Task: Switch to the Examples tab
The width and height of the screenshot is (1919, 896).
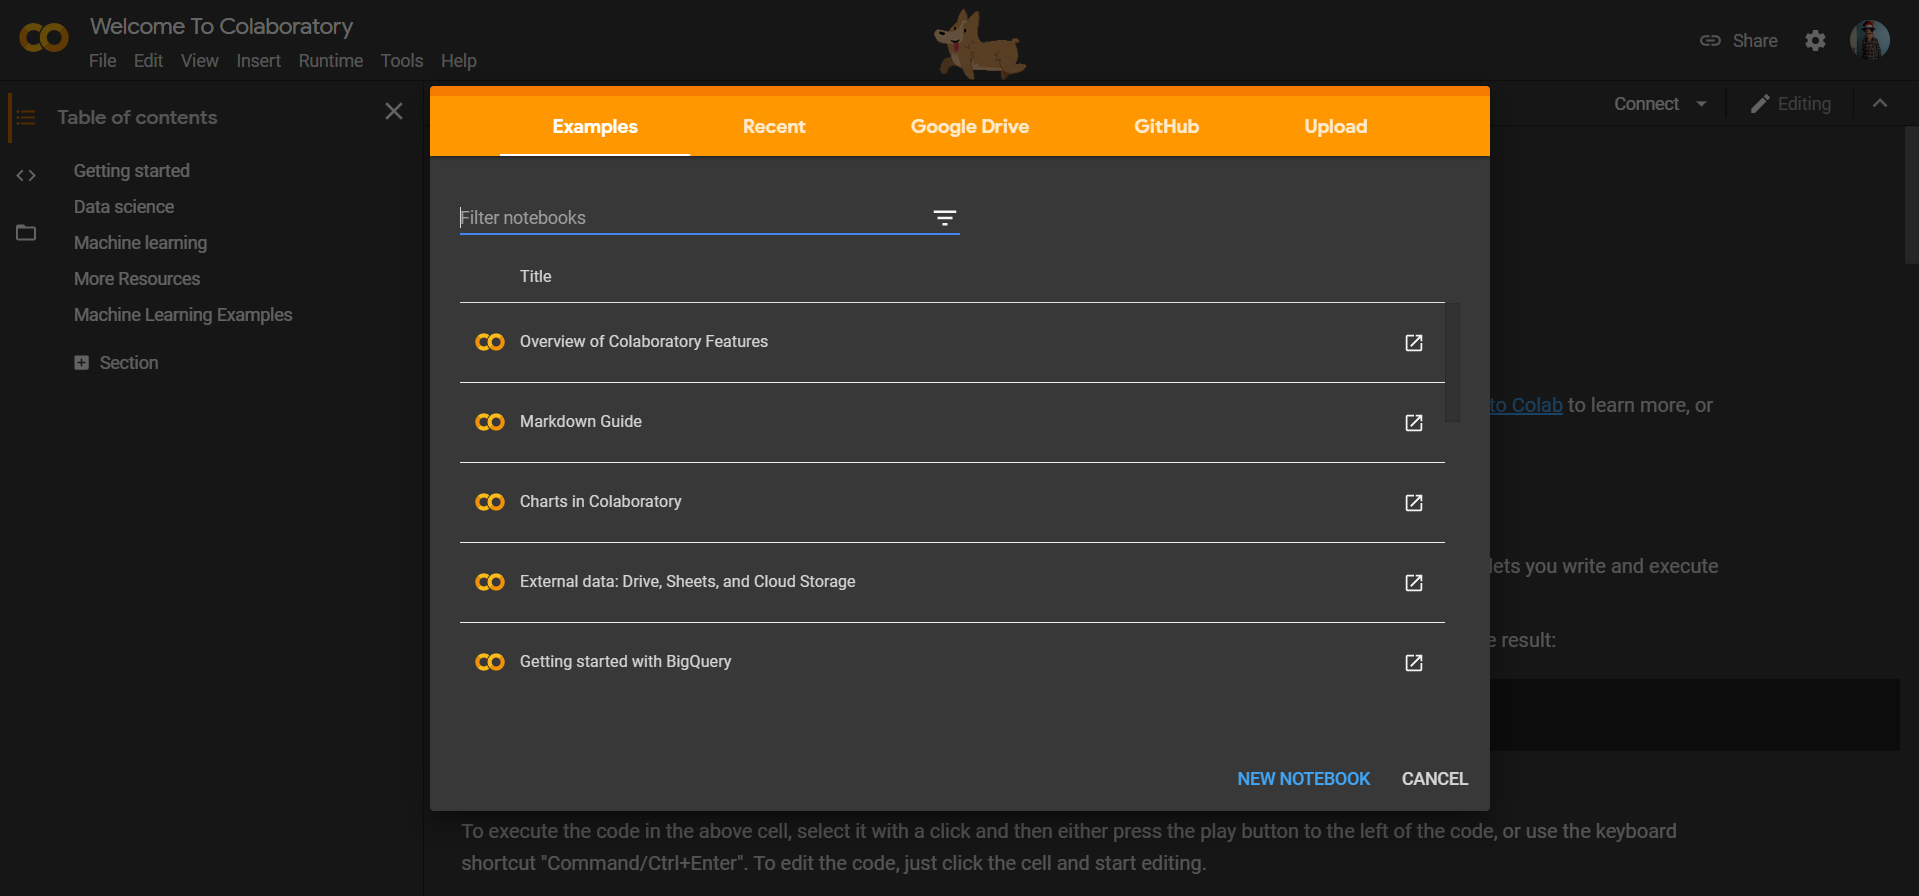Action: [x=595, y=126]
